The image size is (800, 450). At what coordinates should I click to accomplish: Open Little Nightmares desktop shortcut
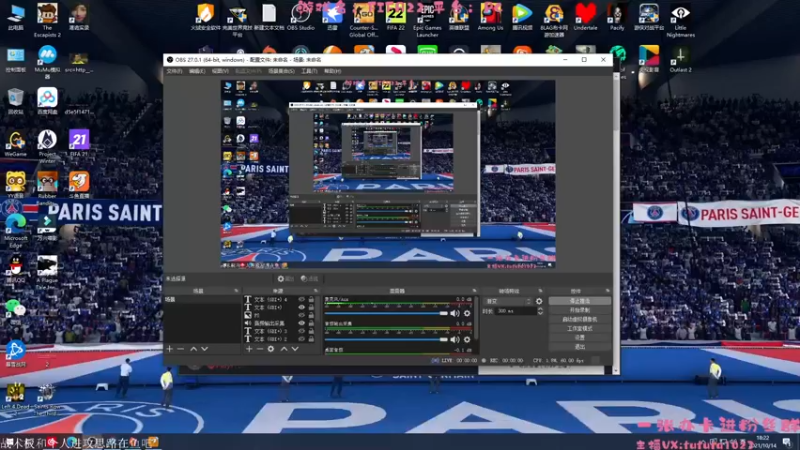tap(681, 20)
